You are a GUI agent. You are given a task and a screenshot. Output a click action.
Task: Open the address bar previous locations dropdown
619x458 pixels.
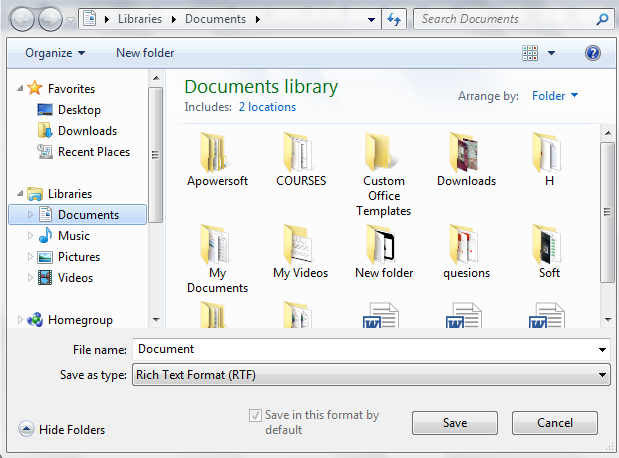(x=371, y=19)
